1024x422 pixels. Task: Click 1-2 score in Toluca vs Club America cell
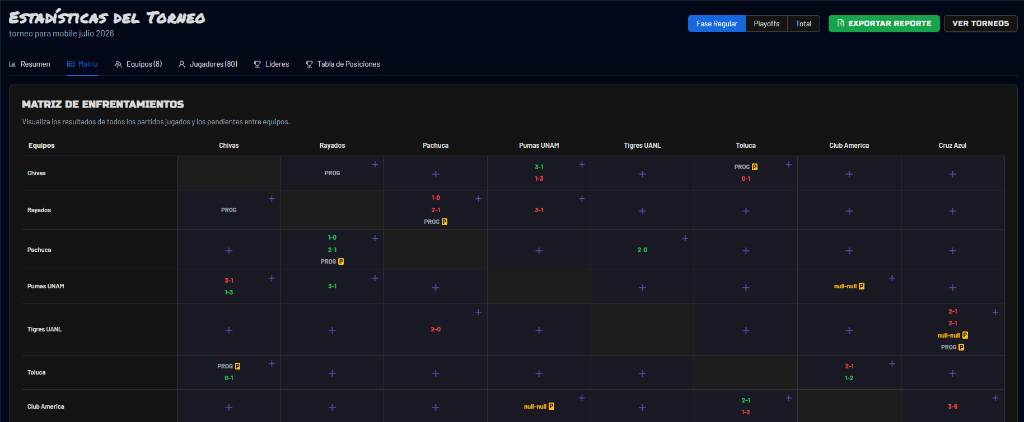pos(849,378)
